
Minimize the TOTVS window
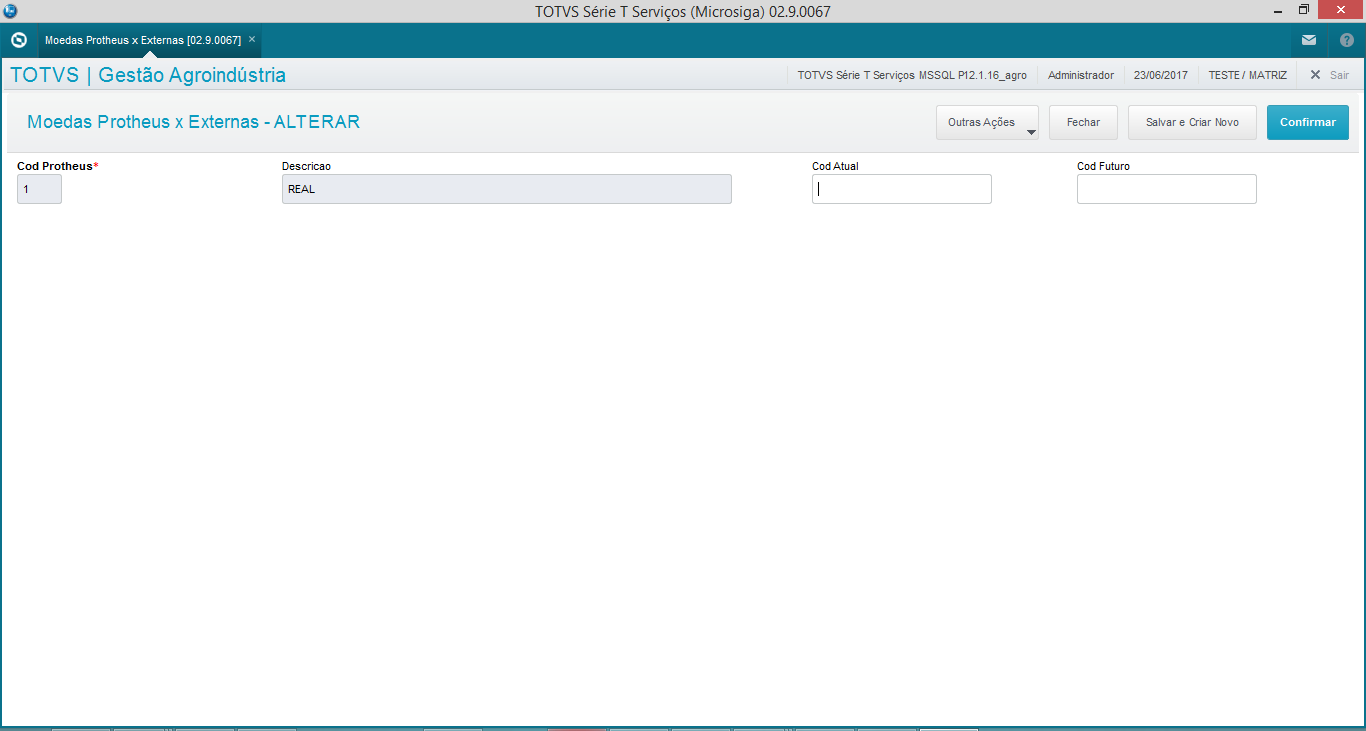[1278, 10]
